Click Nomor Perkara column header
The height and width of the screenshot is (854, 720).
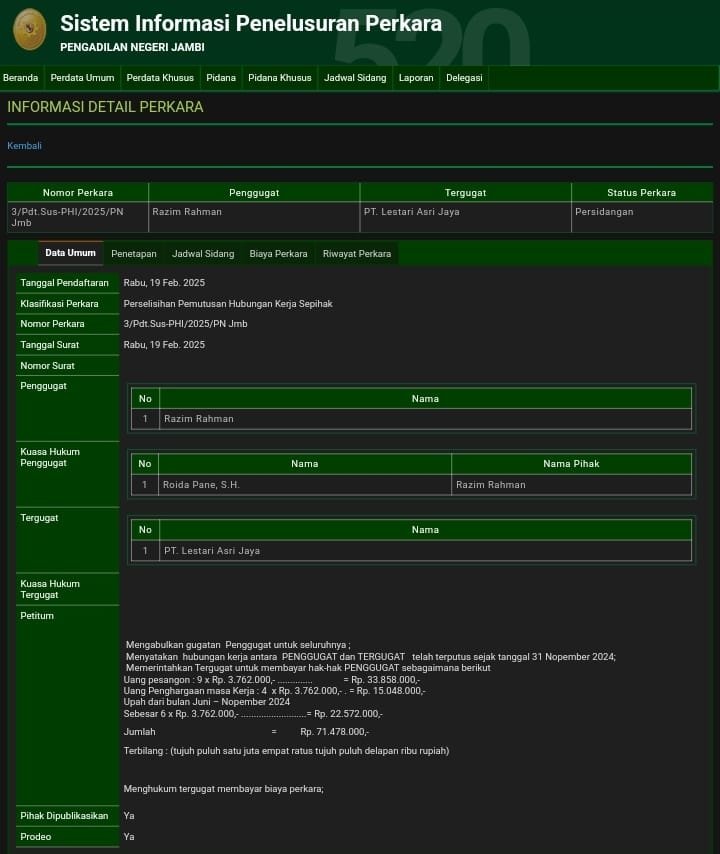(x=78, y=192)
